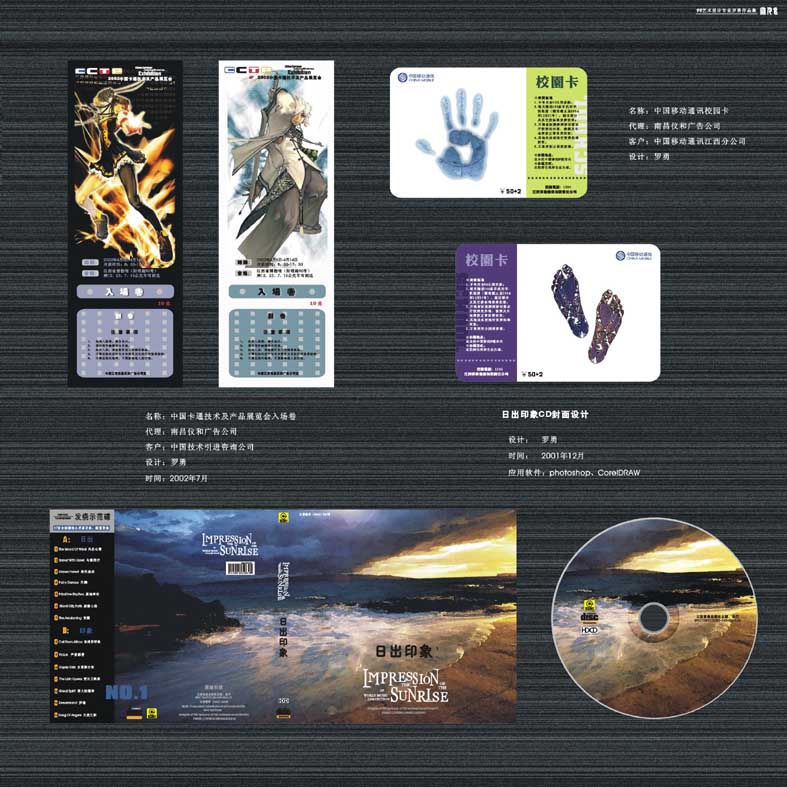Click the stub section of black ticket
The width and height of the screenshot is (787, 787).
(125, 343)
